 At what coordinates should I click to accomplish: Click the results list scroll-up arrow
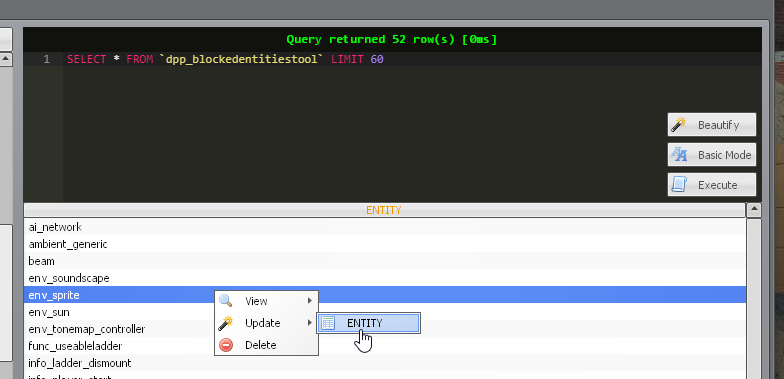pos(754,210)
